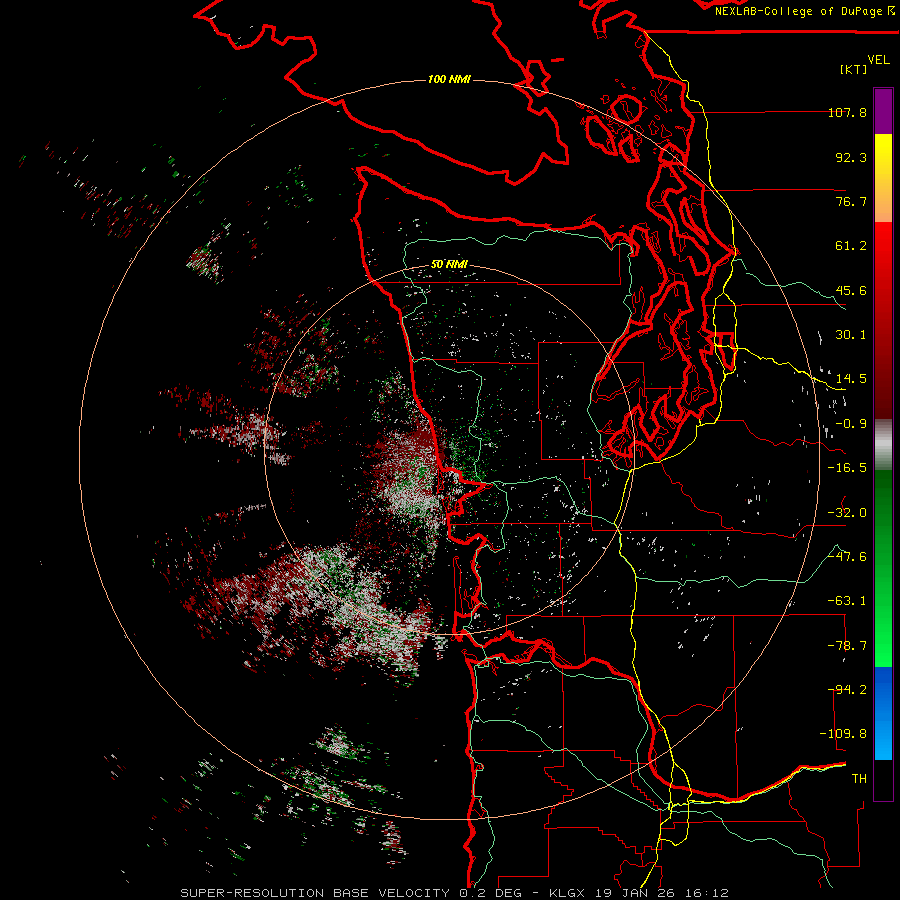The image size is (900, 900).
Task: Click the bright green segment of color bar
Action: [883, 568]
